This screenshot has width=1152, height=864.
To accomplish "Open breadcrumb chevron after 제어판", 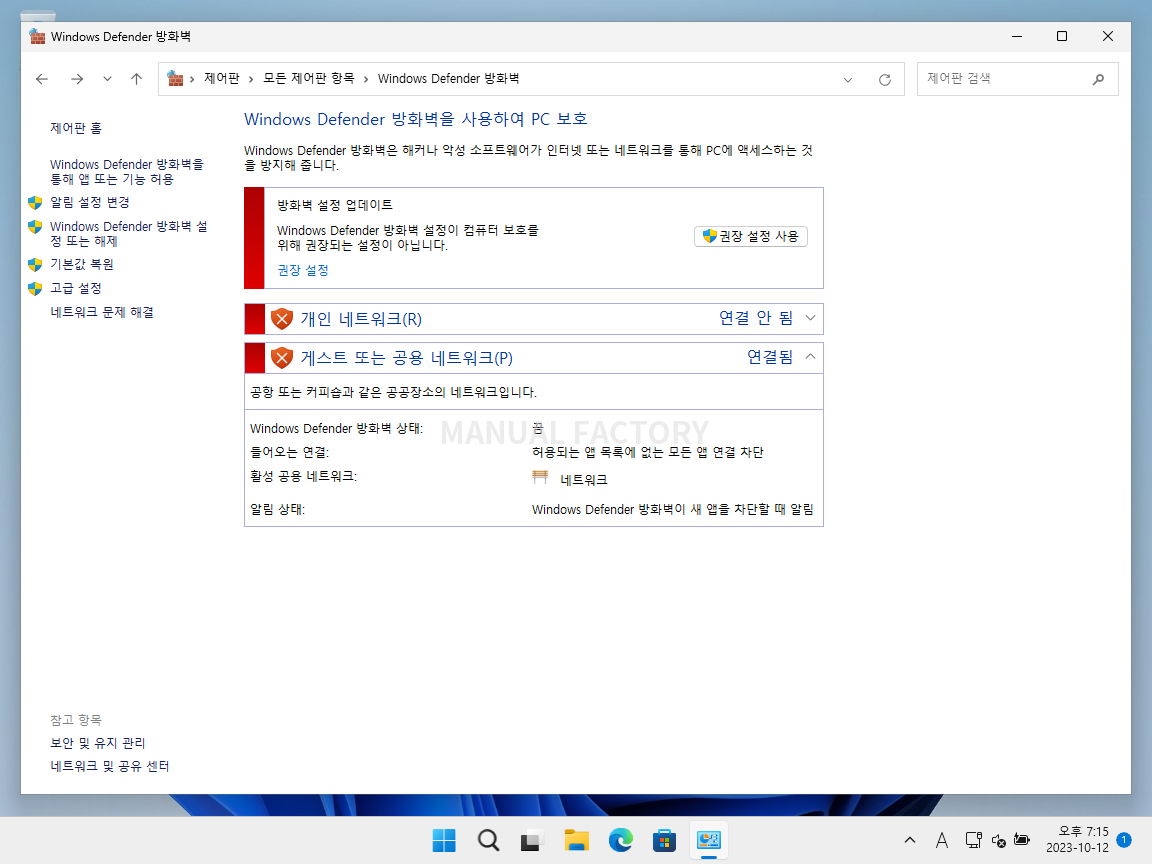I will pos(251,79).
